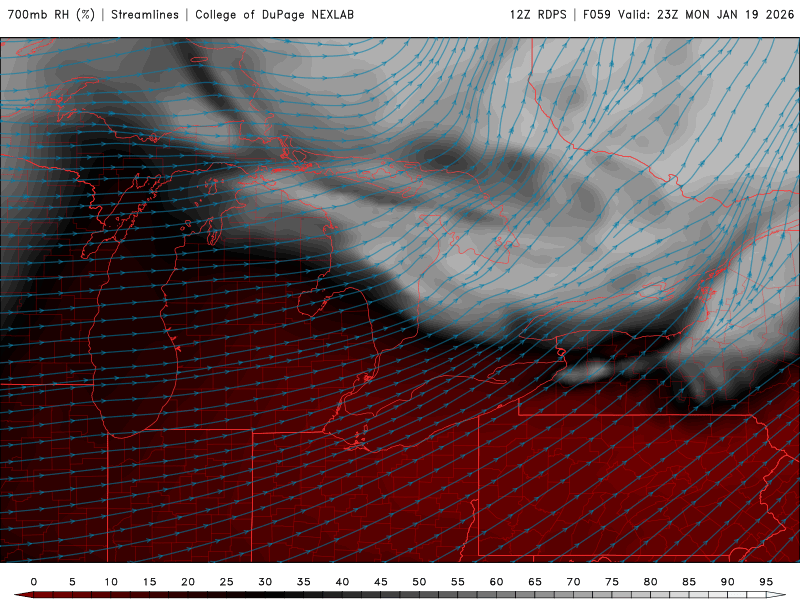
Task: Click the colorbar label '75'
Action: [x=612, y=582]
